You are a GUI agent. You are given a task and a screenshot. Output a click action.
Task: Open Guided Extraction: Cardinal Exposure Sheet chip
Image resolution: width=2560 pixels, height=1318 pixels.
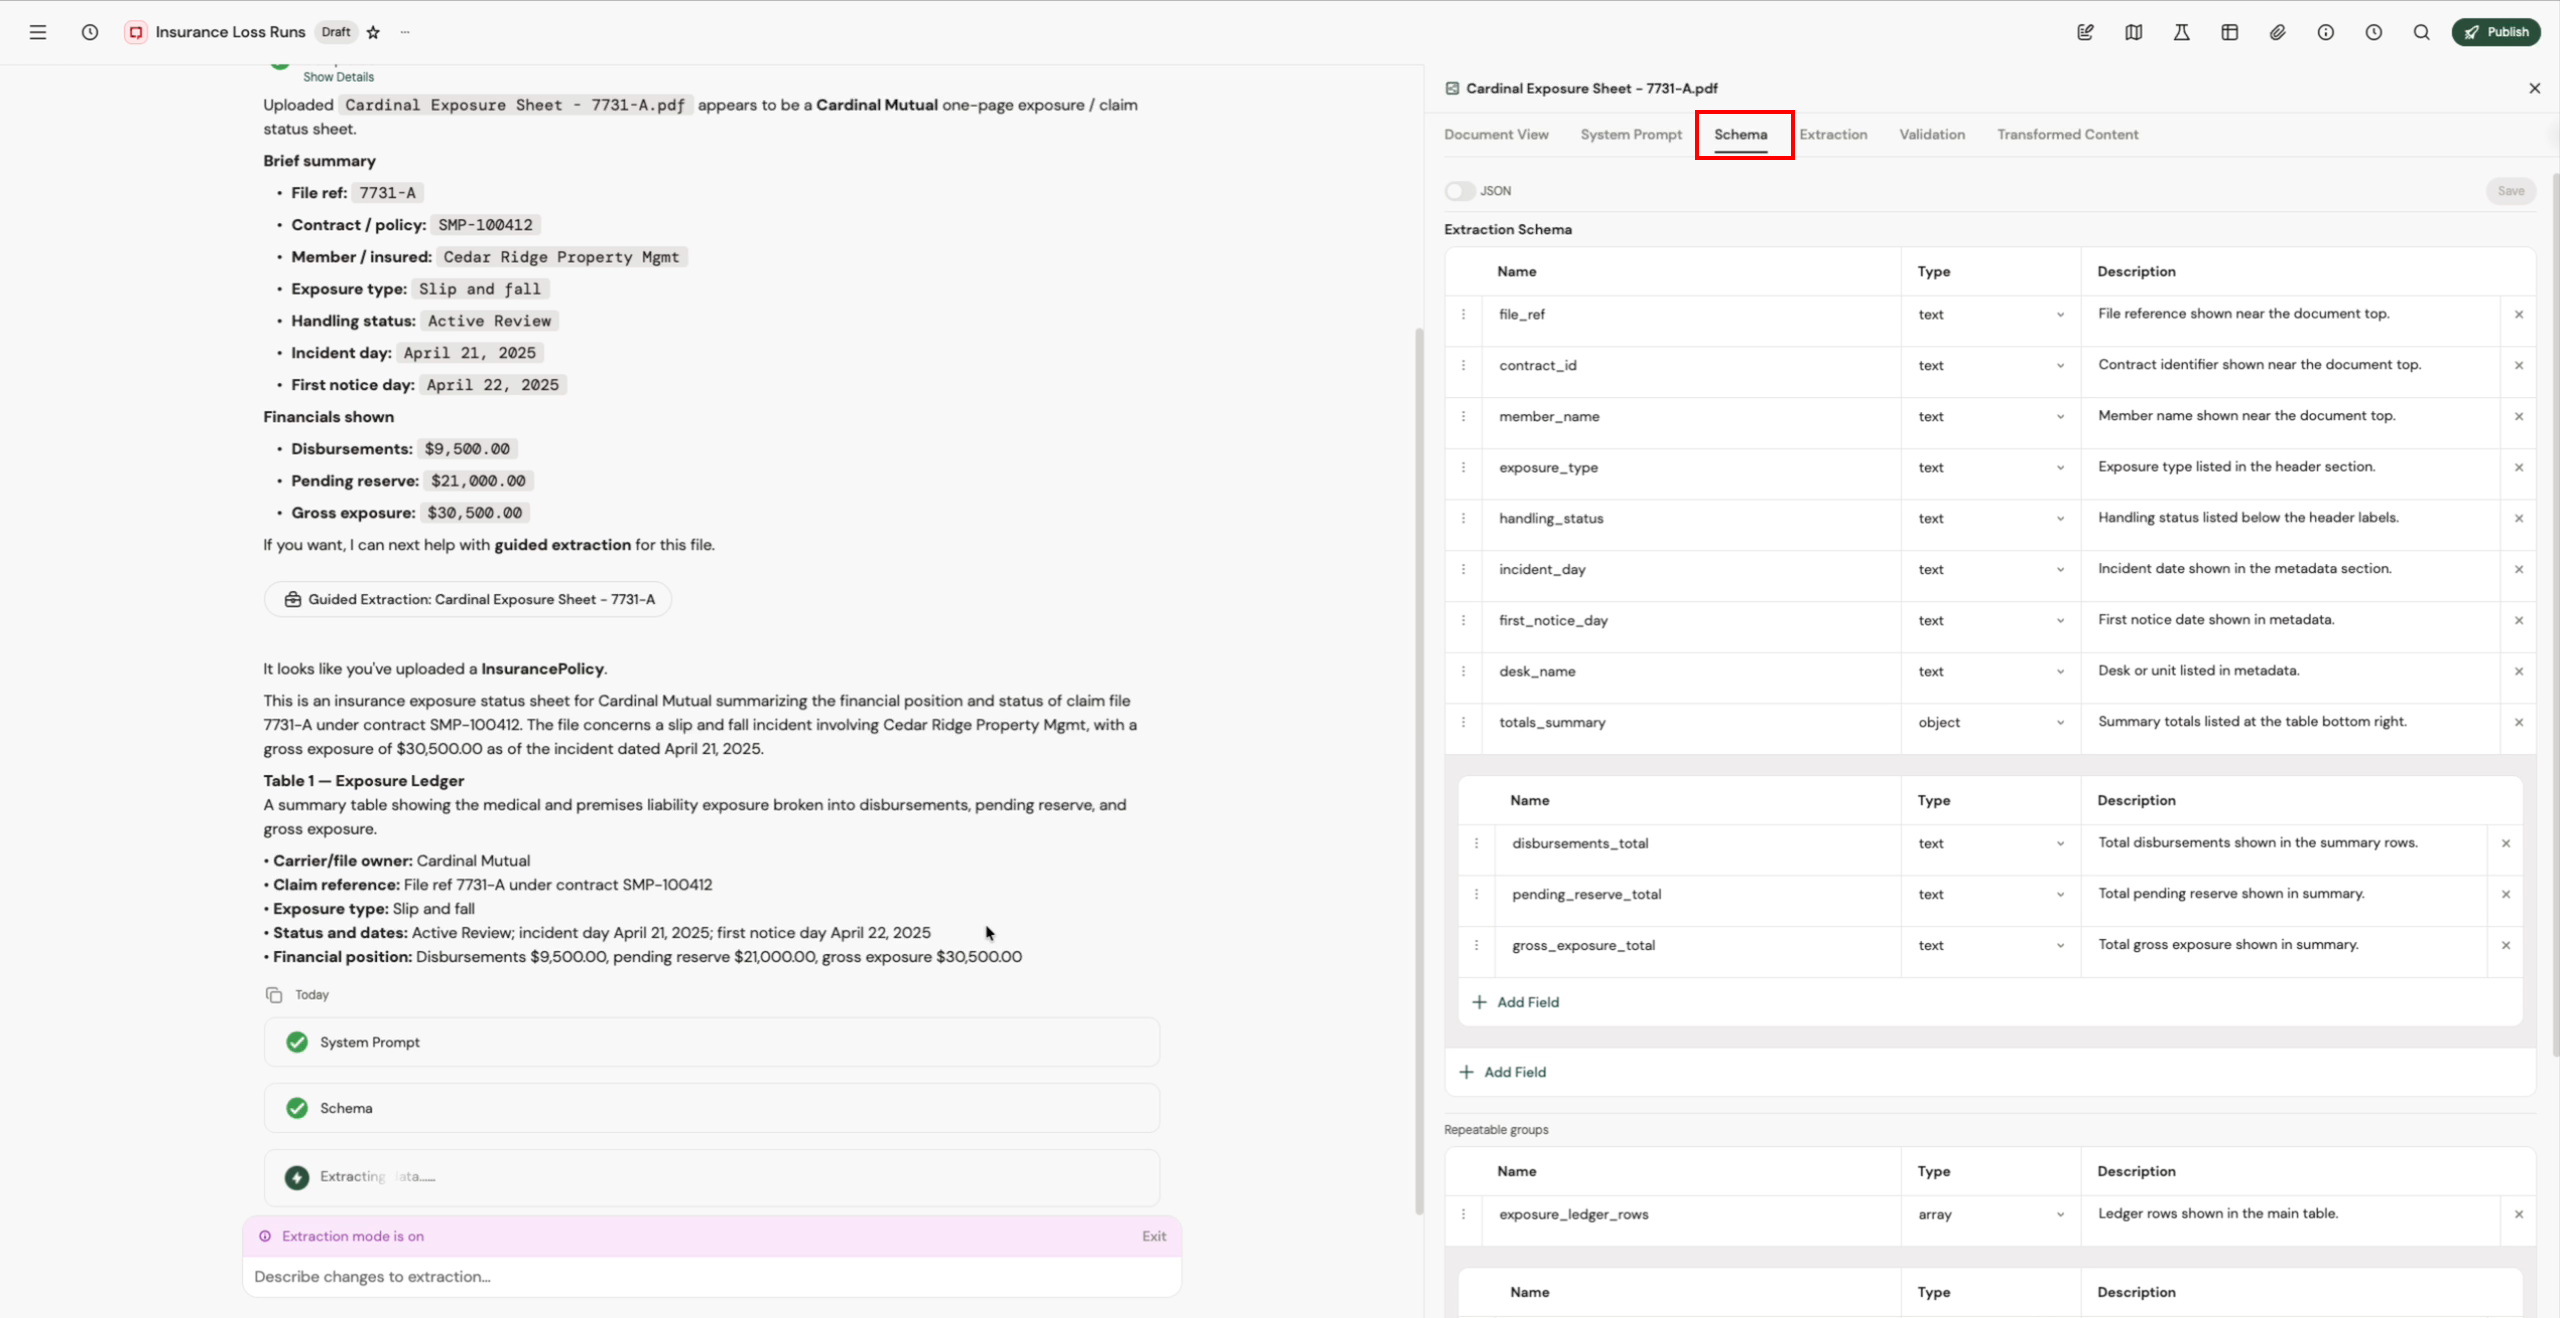468,599
